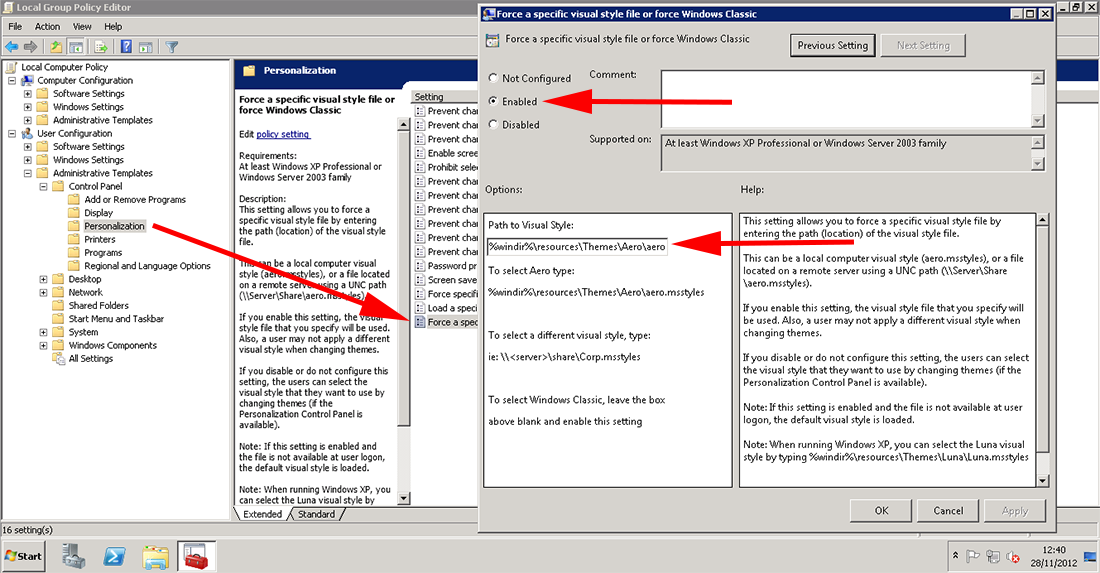Click the Up One Level folder icon
The width and height of the screenshot is (1100, 573).
point(56,47)
